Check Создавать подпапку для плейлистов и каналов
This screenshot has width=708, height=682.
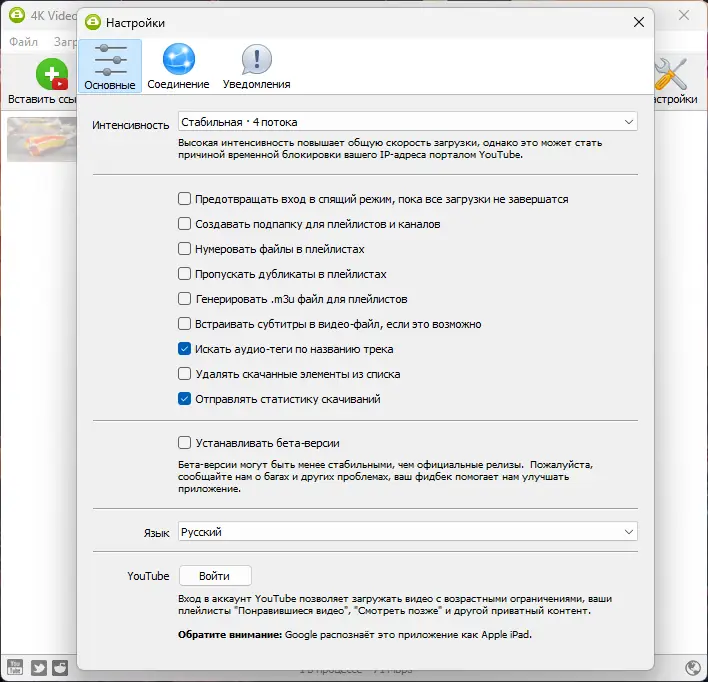tap(184, 224)
